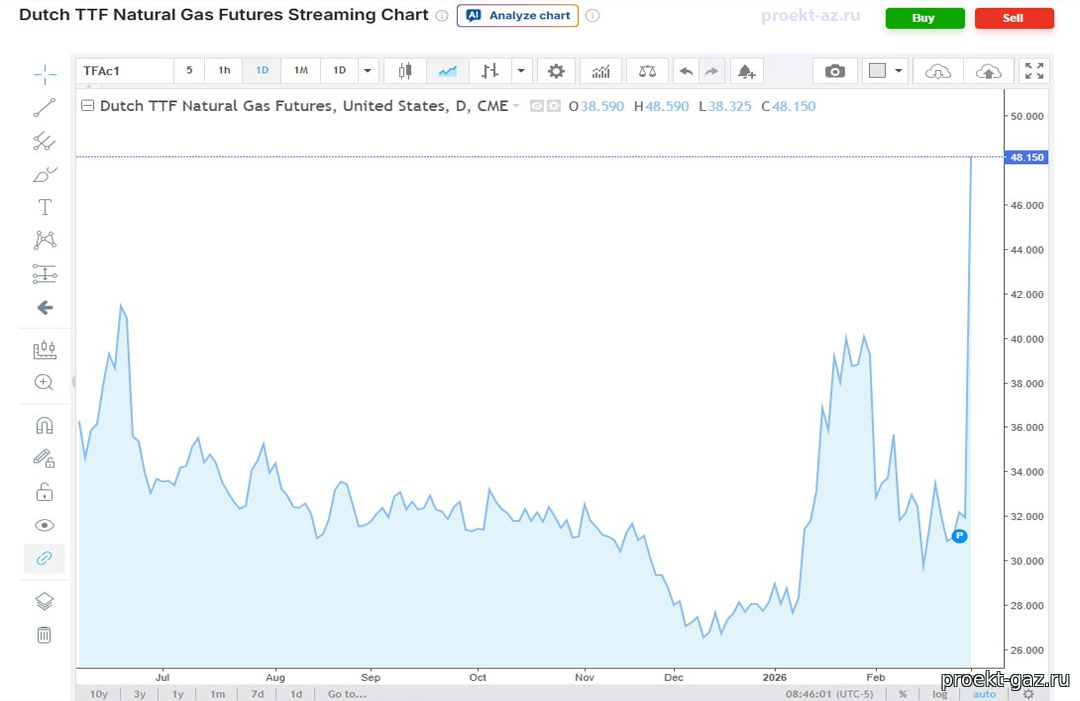Toggle the lock drawings padlock icon
The image size is (1080, 701).
pyautogui.click(x=44, y=492)
